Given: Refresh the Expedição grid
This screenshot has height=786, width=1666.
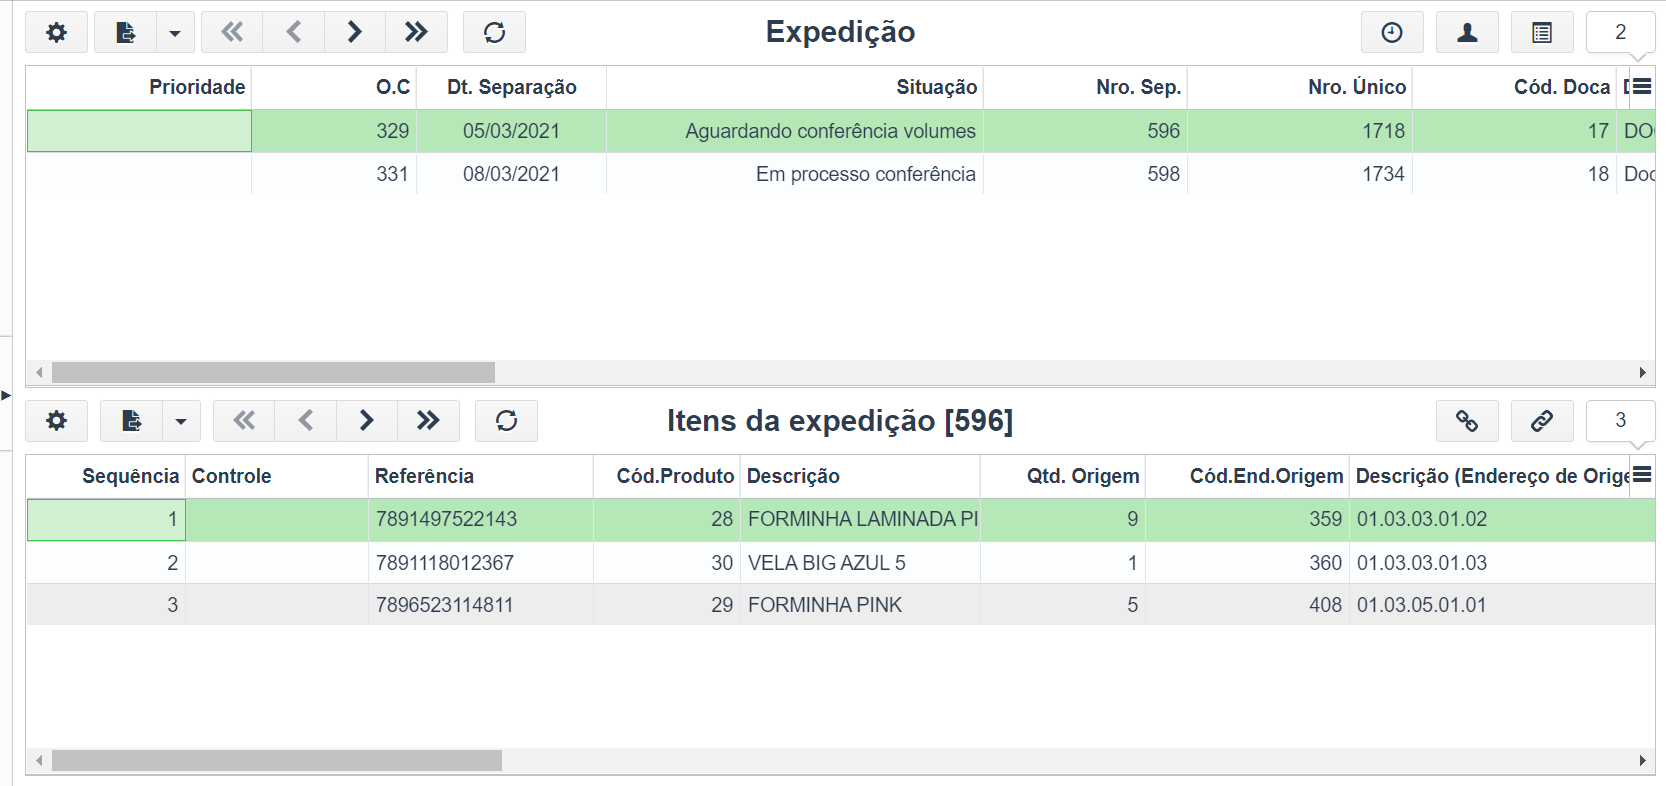Looking at the screenshot, I should [494, 32].
